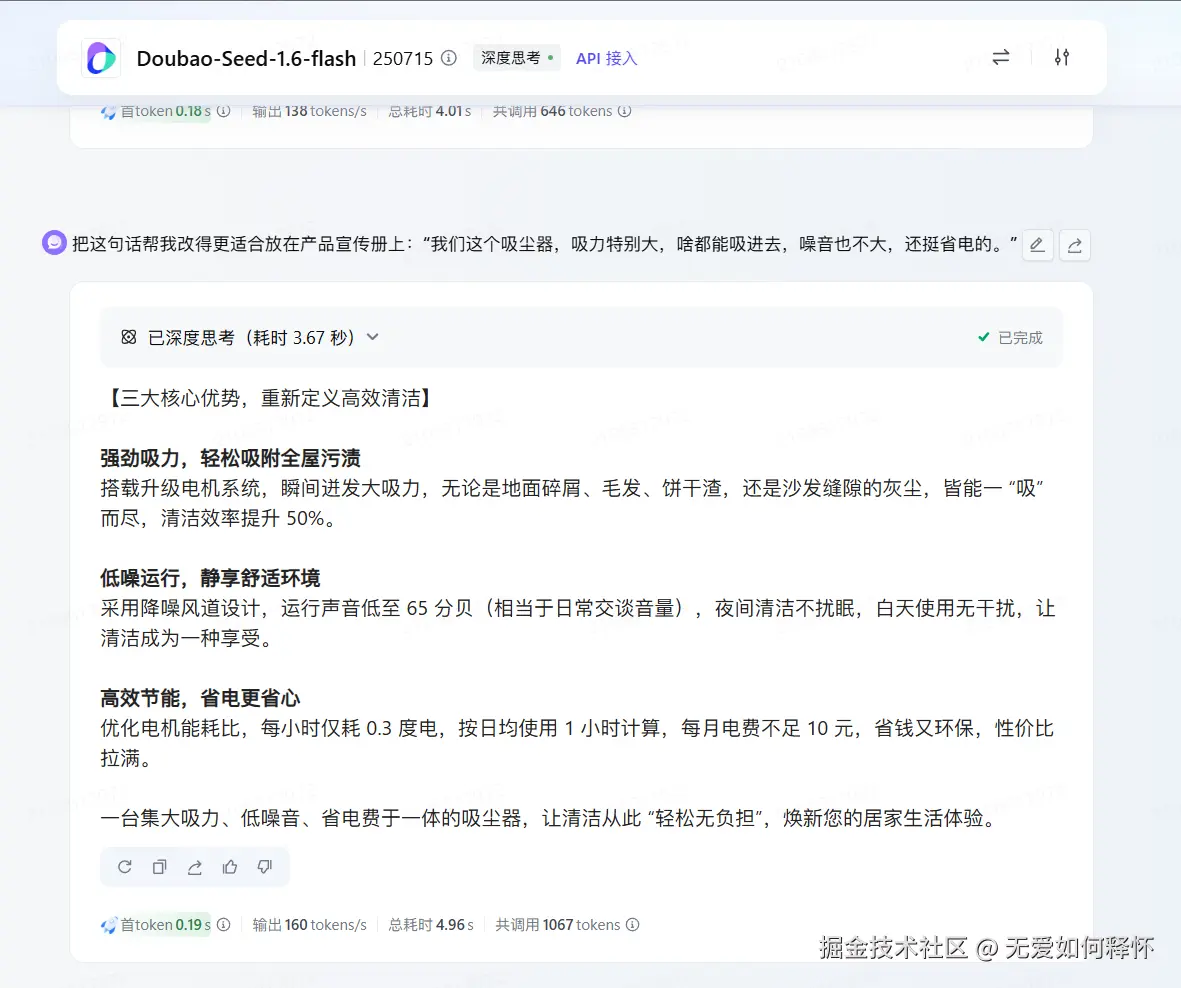
Task: Copy the response with copy icon
Action: (x=160, y=867)
